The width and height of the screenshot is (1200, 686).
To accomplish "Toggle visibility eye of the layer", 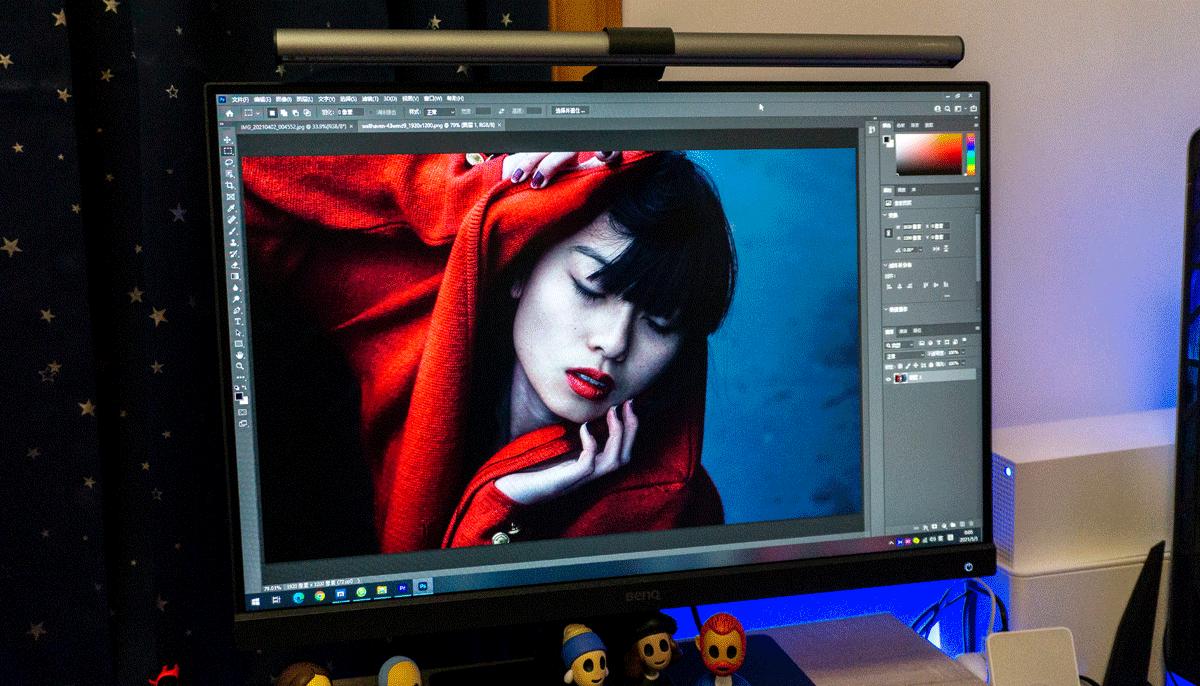I will 888,379.
